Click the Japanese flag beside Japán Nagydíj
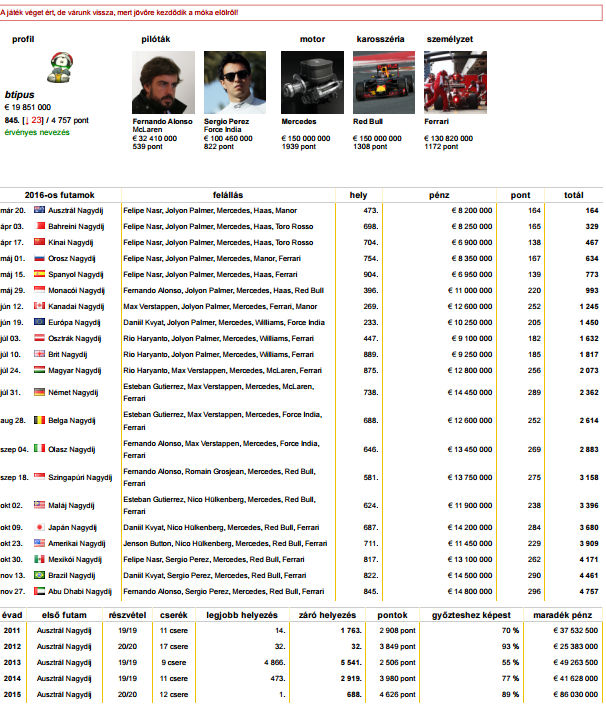The height and width of the screenshot is (711, 606). 39,527
